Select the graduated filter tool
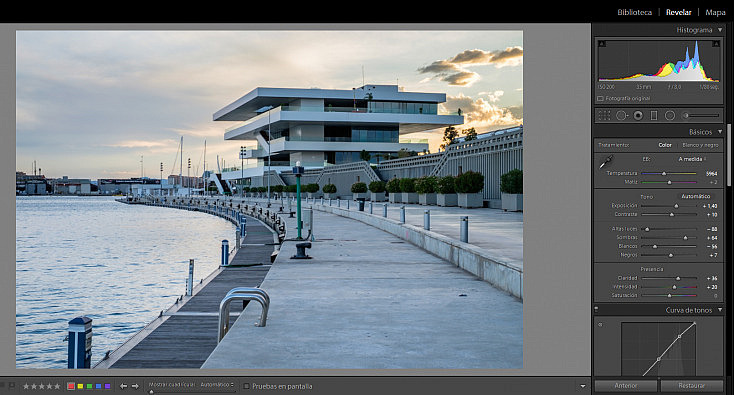The image size is (734, 395). point(654,115)
